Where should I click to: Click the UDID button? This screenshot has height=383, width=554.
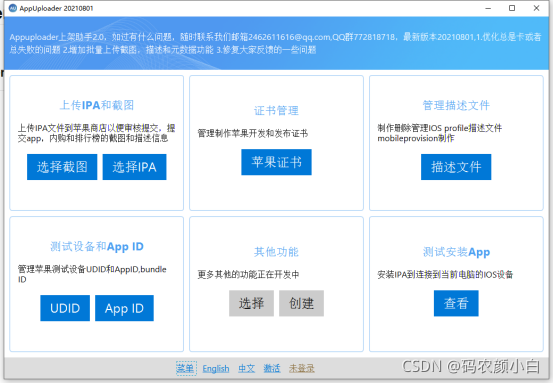(65, 308)
